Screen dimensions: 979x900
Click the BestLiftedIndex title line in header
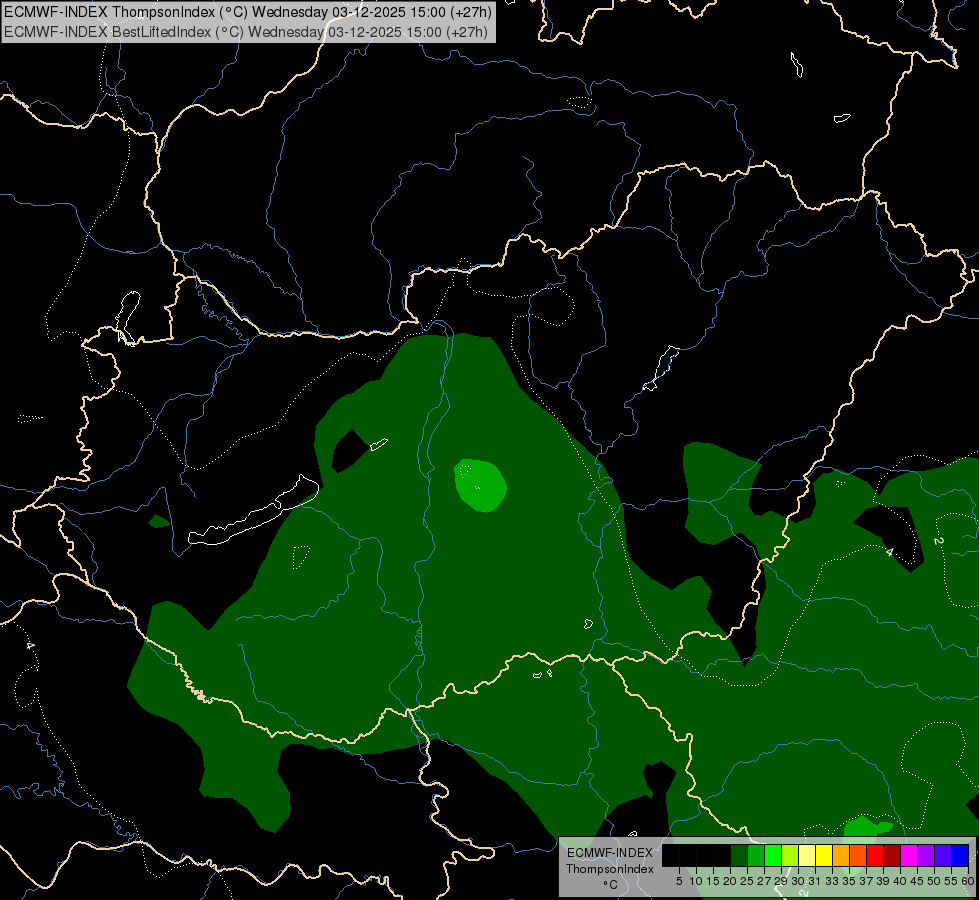click(246, 31)
